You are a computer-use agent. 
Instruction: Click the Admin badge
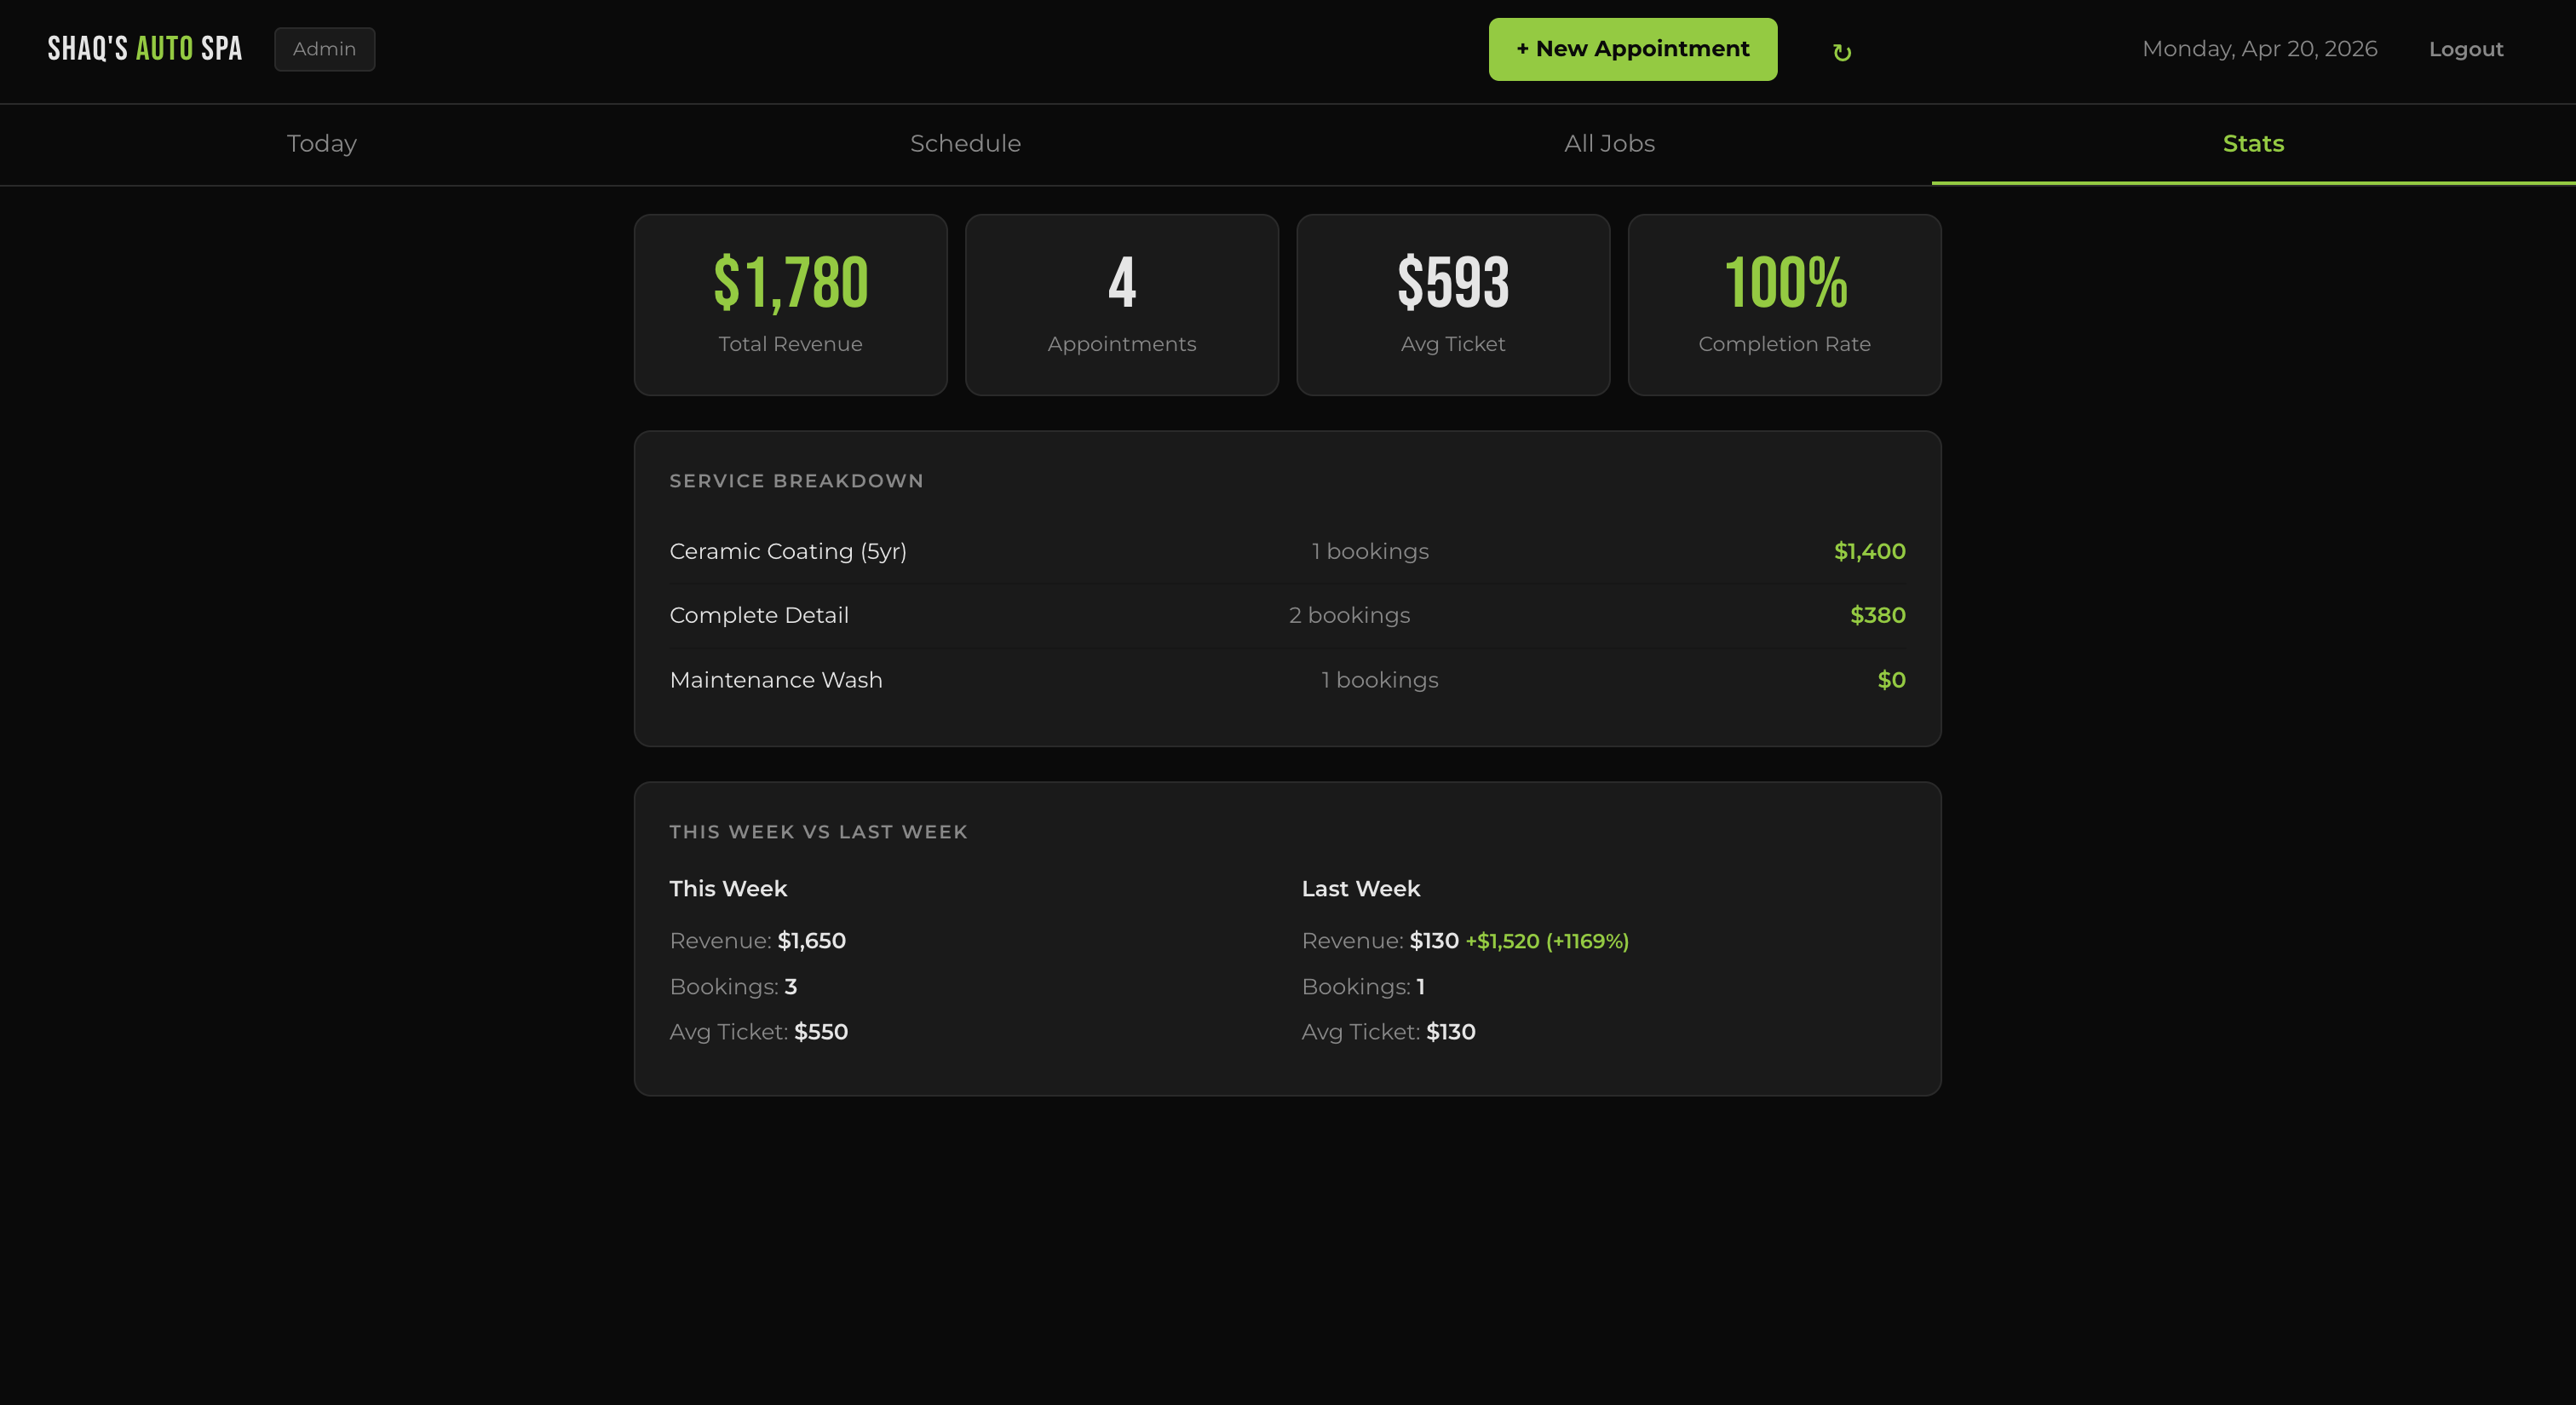(324, 49)
